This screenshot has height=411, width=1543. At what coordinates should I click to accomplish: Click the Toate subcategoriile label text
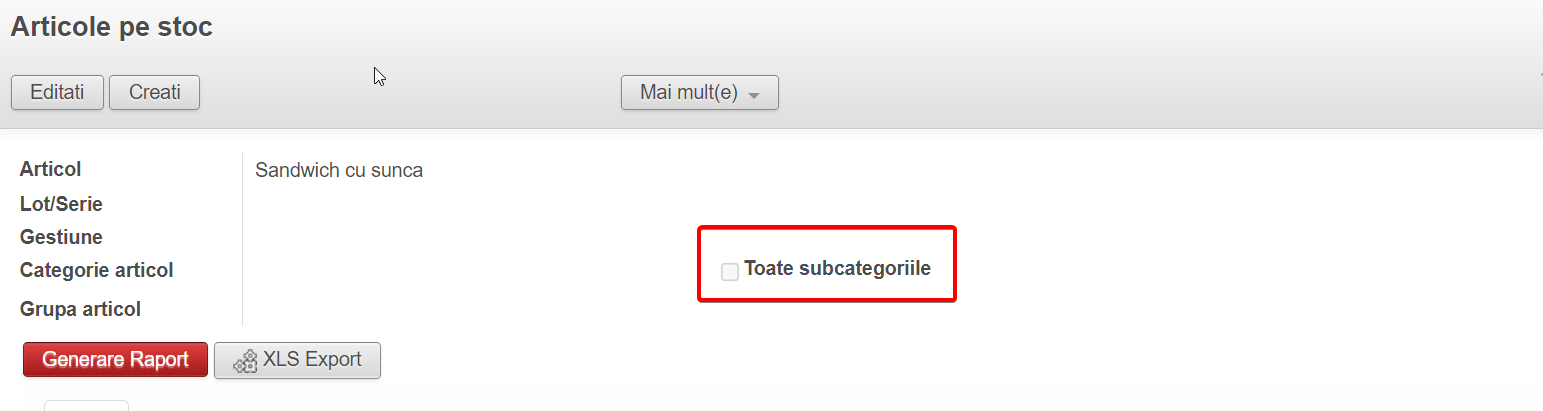click(837, 269)
